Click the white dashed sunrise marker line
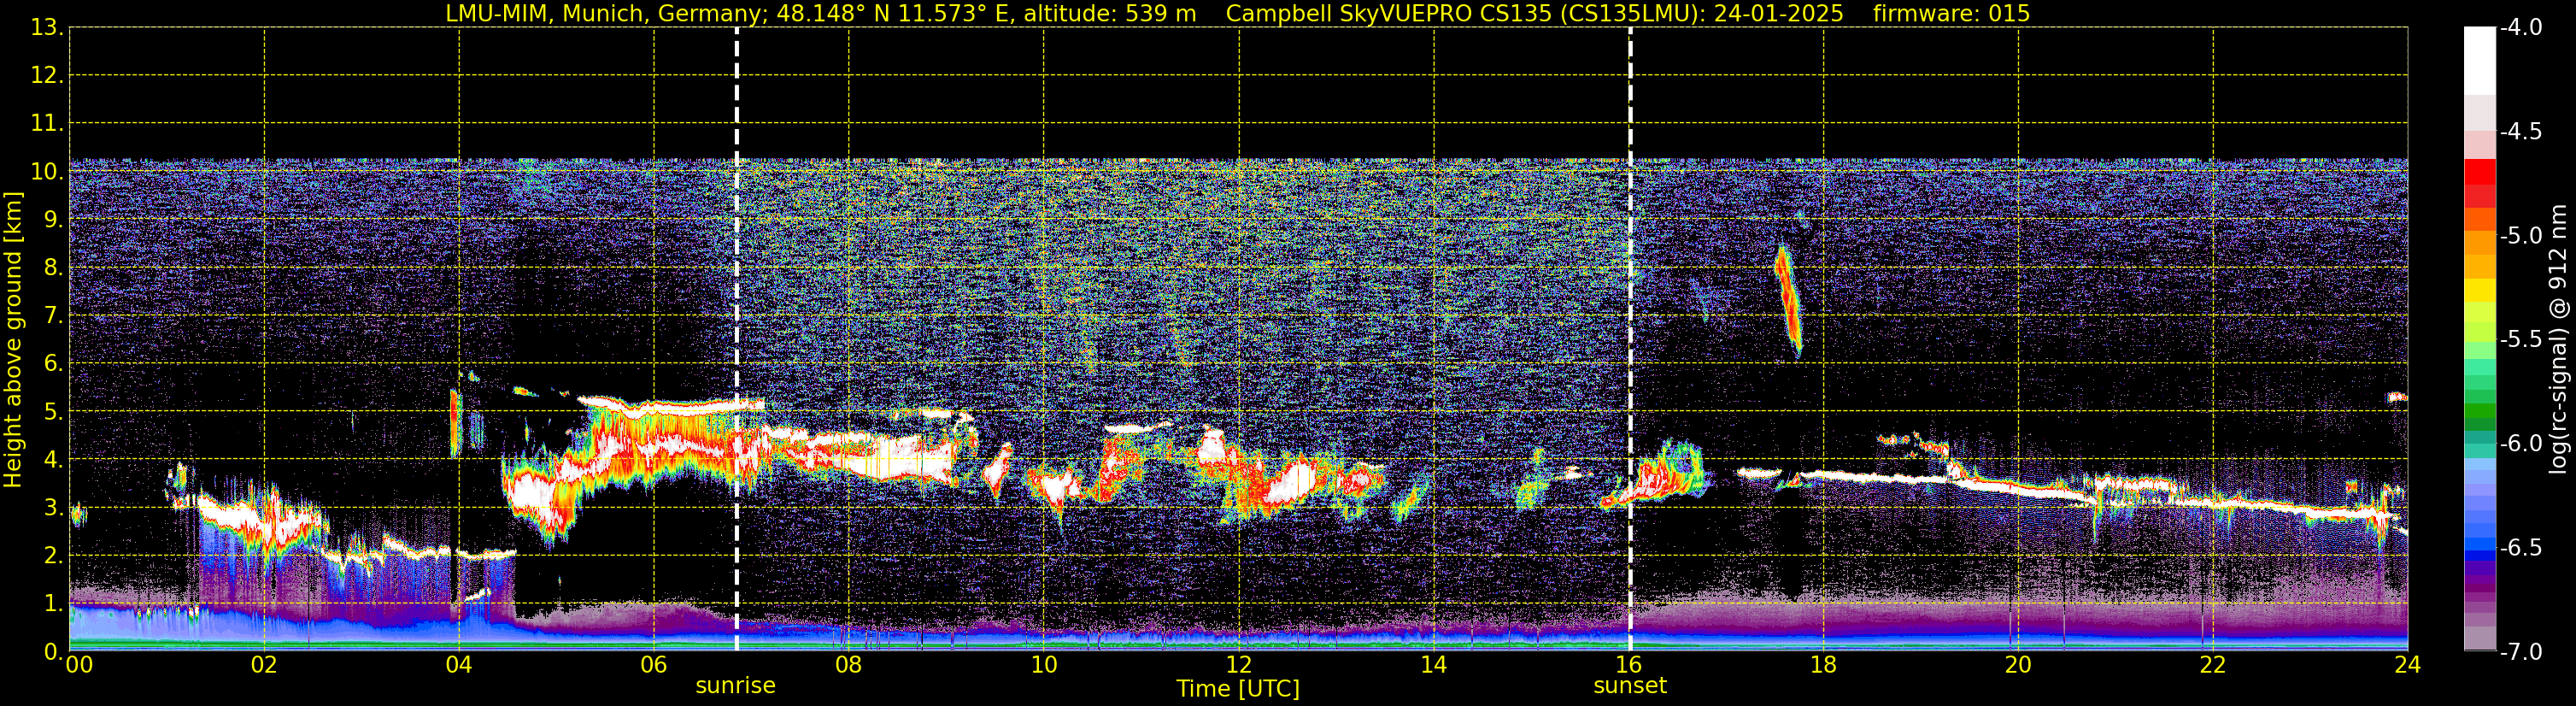 click(737, 340)
